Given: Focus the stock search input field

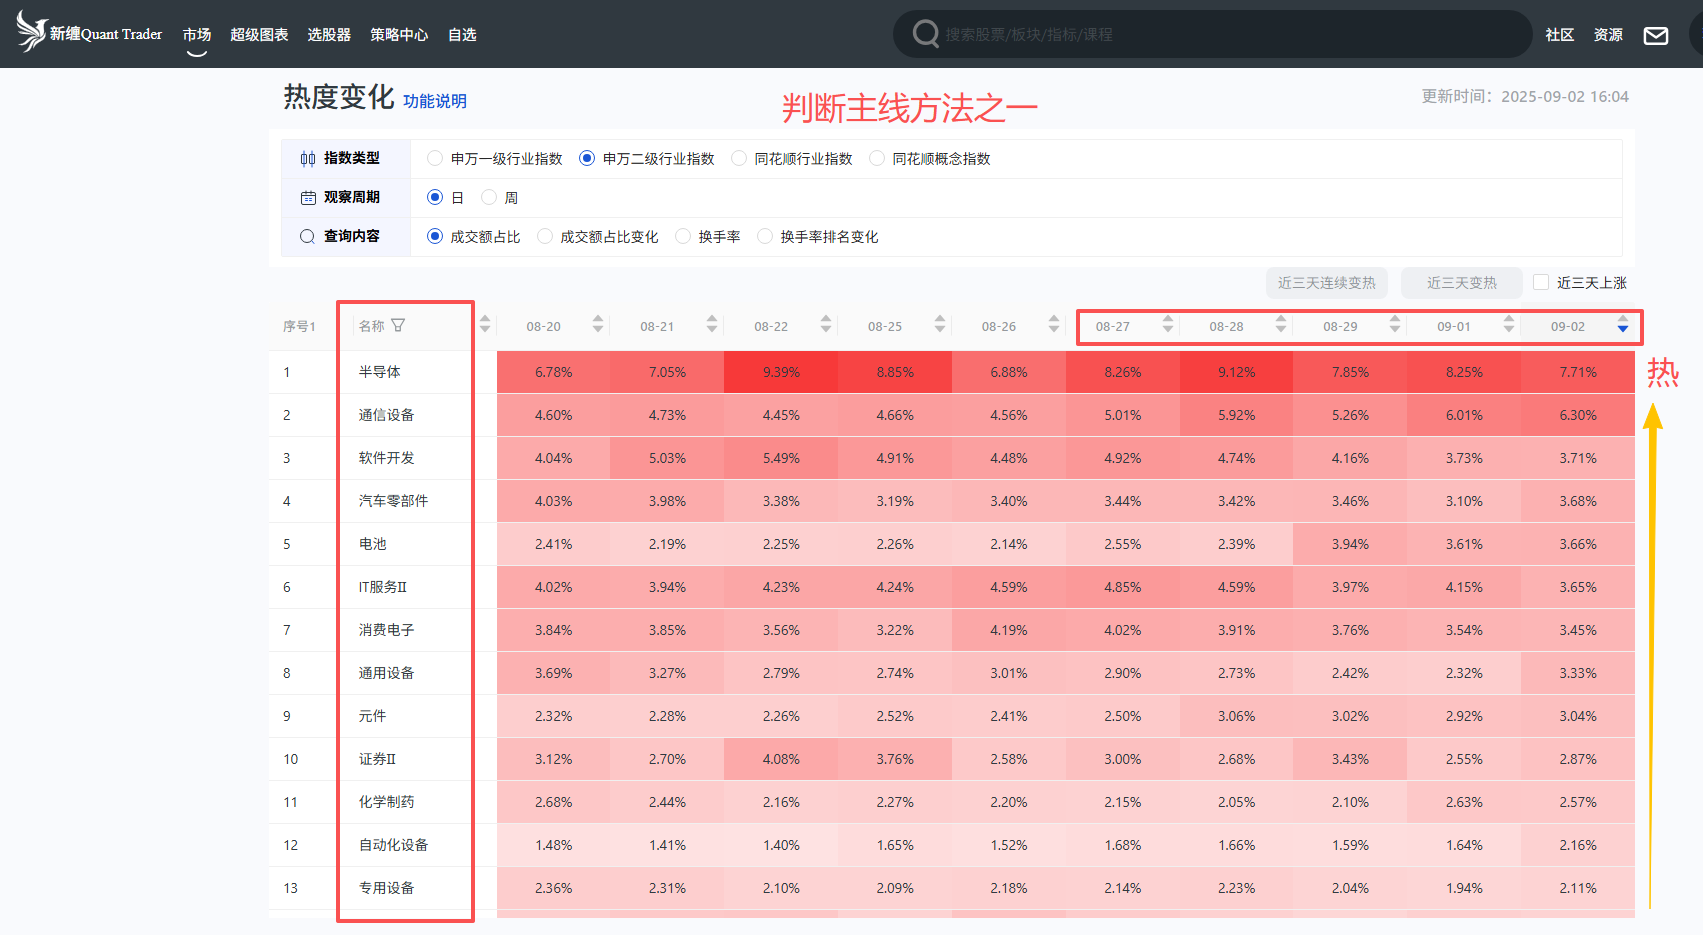Looking at the screenshot, I should click(x=1230, y=34).
